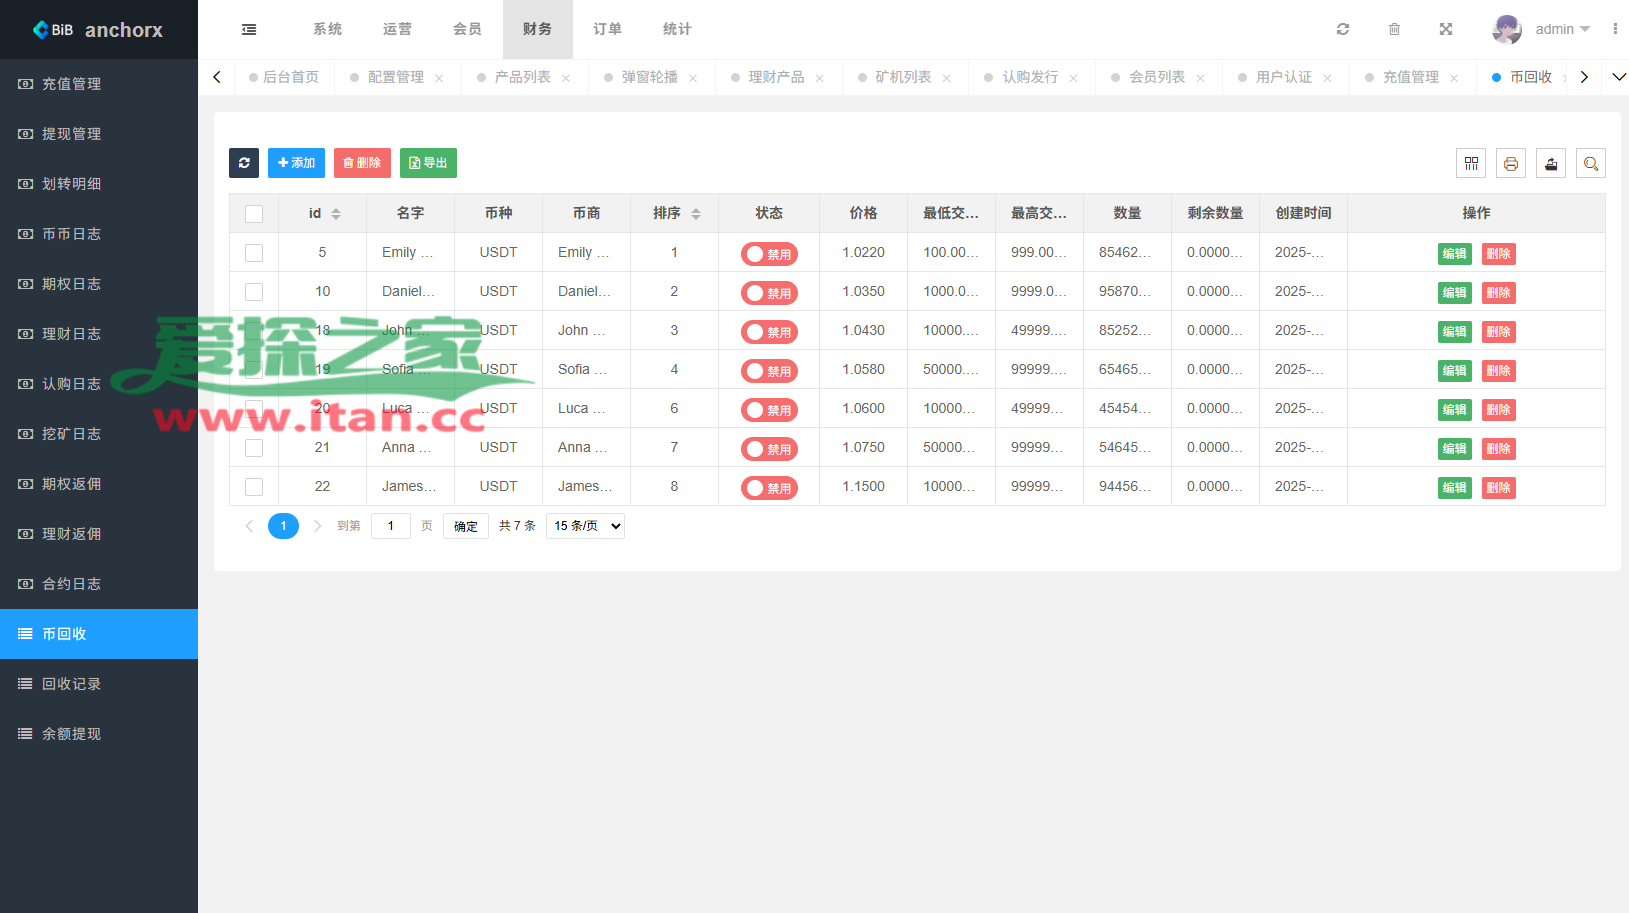Click the clear cache trash icon
This screenshot has height=913, width=1629.
click(x=1394, y=30)
